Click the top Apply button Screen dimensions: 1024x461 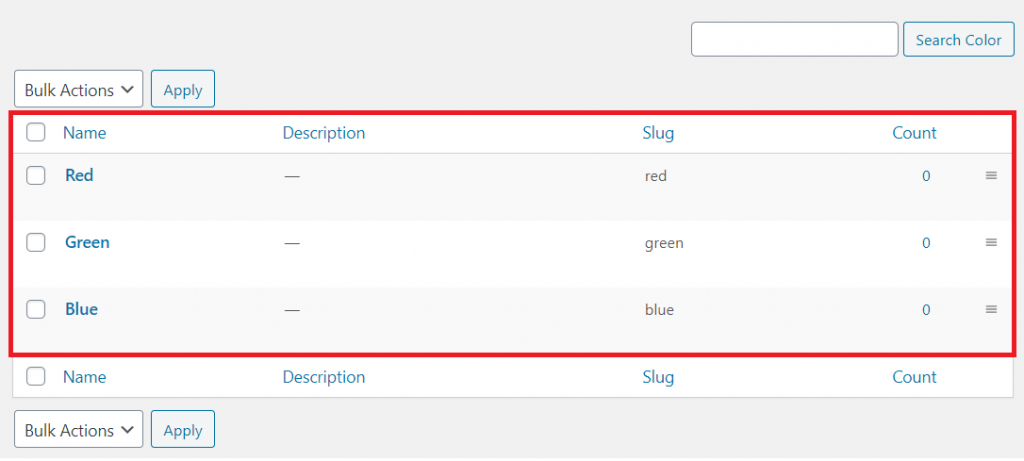click(183, 89)
